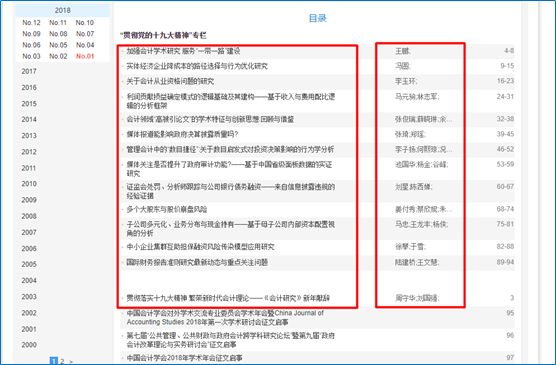Image resolution: width=556 pixels, height=365 pixels.
Task: Select highlighted issue No.01 of 2018
Action: point(85,56)
